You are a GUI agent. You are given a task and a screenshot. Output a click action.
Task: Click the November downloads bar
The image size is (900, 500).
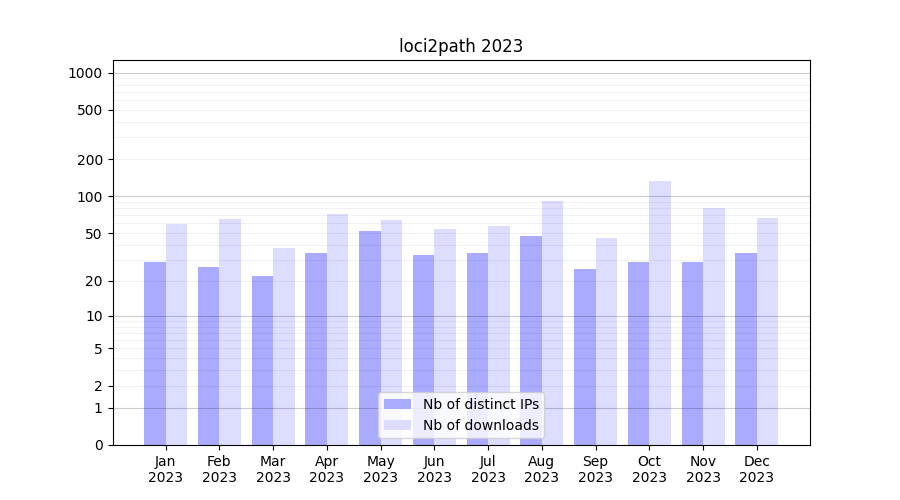click(x=714, y=326)
